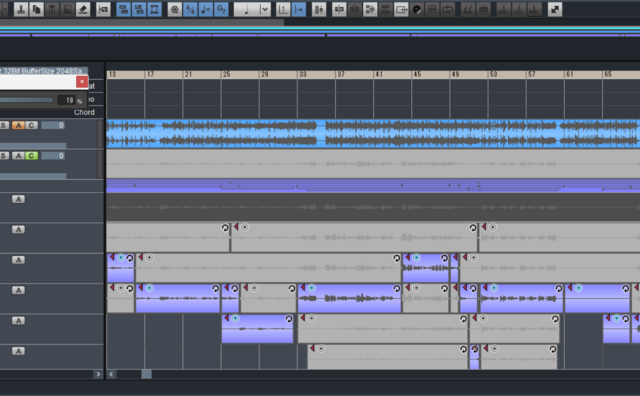The height and width of the screenshot is (396, 640).
Task: Click the loop repeat icon in toolbar
Action: tap(448, 9)
